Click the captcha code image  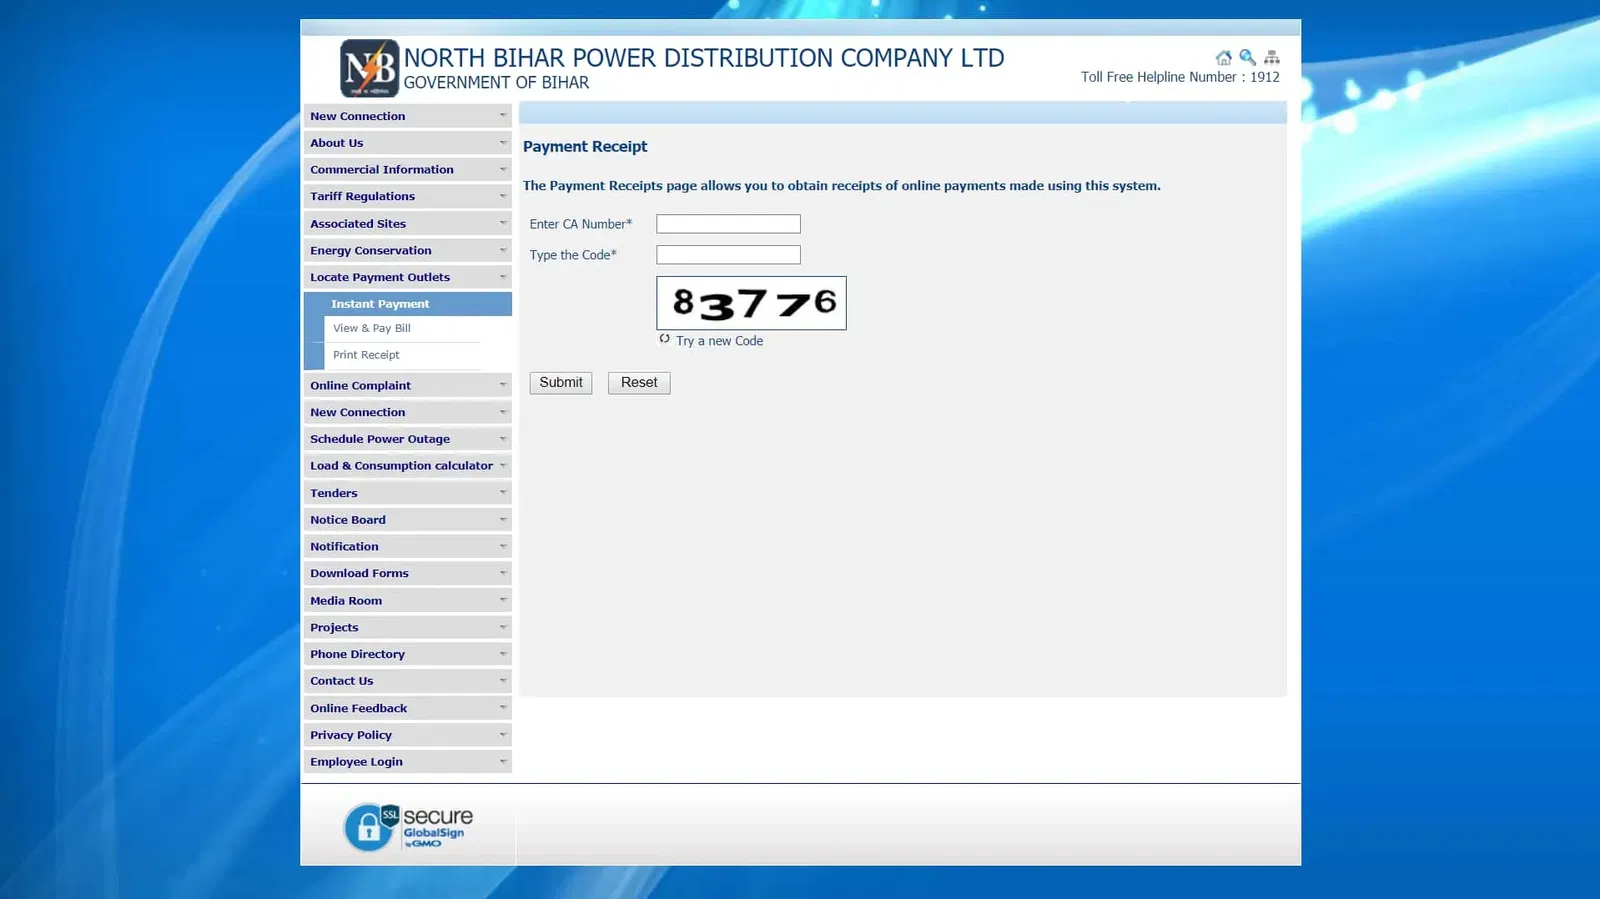click(x=751, y=303)
